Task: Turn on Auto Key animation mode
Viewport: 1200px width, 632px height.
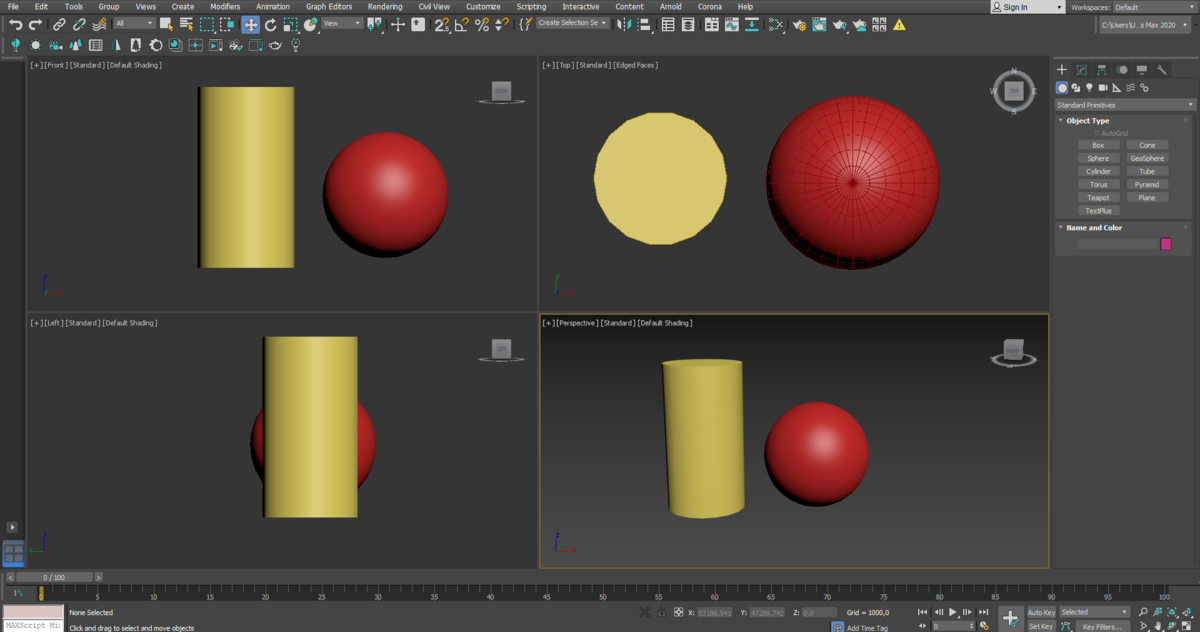Action: [x=1040, y=611]
